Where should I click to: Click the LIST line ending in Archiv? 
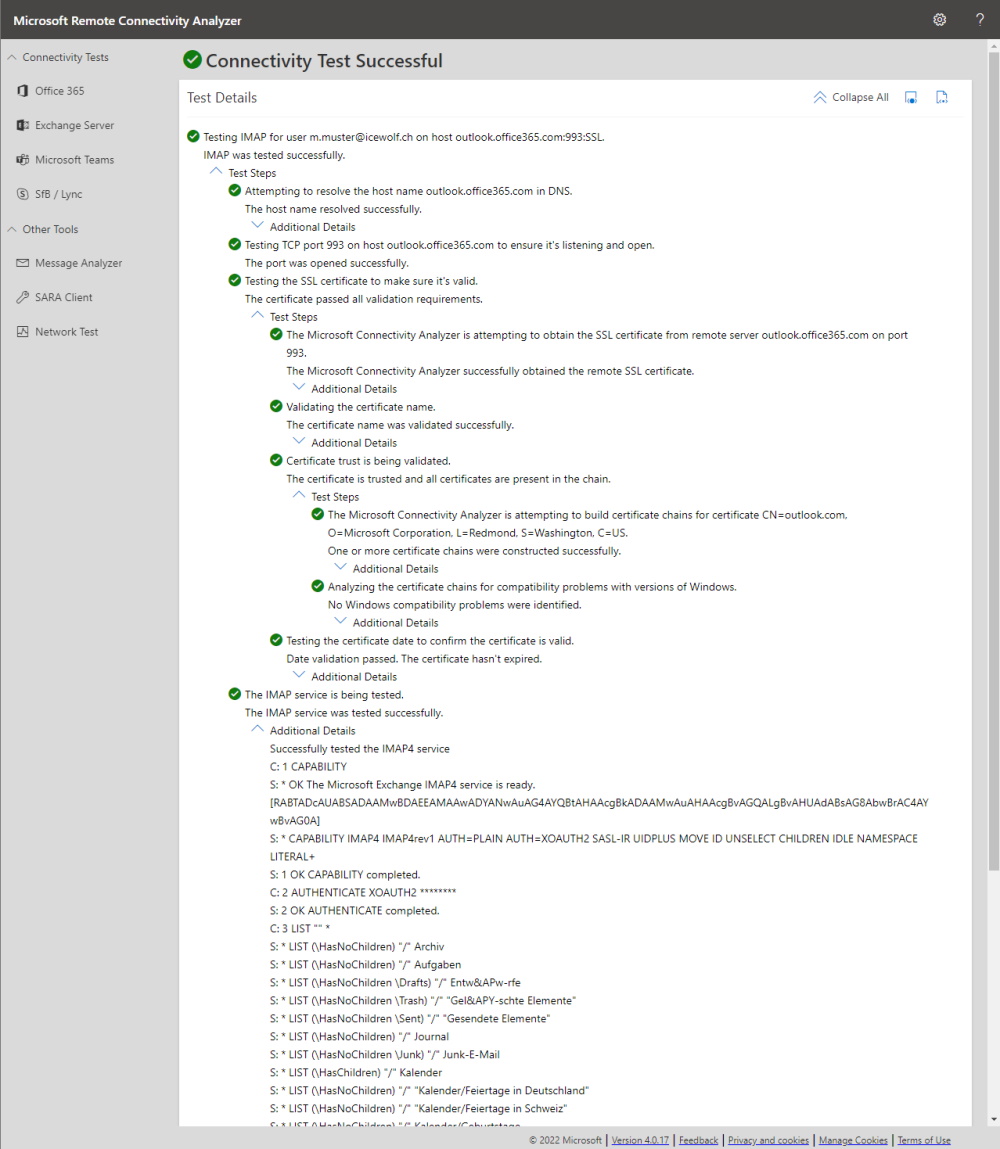357,947
